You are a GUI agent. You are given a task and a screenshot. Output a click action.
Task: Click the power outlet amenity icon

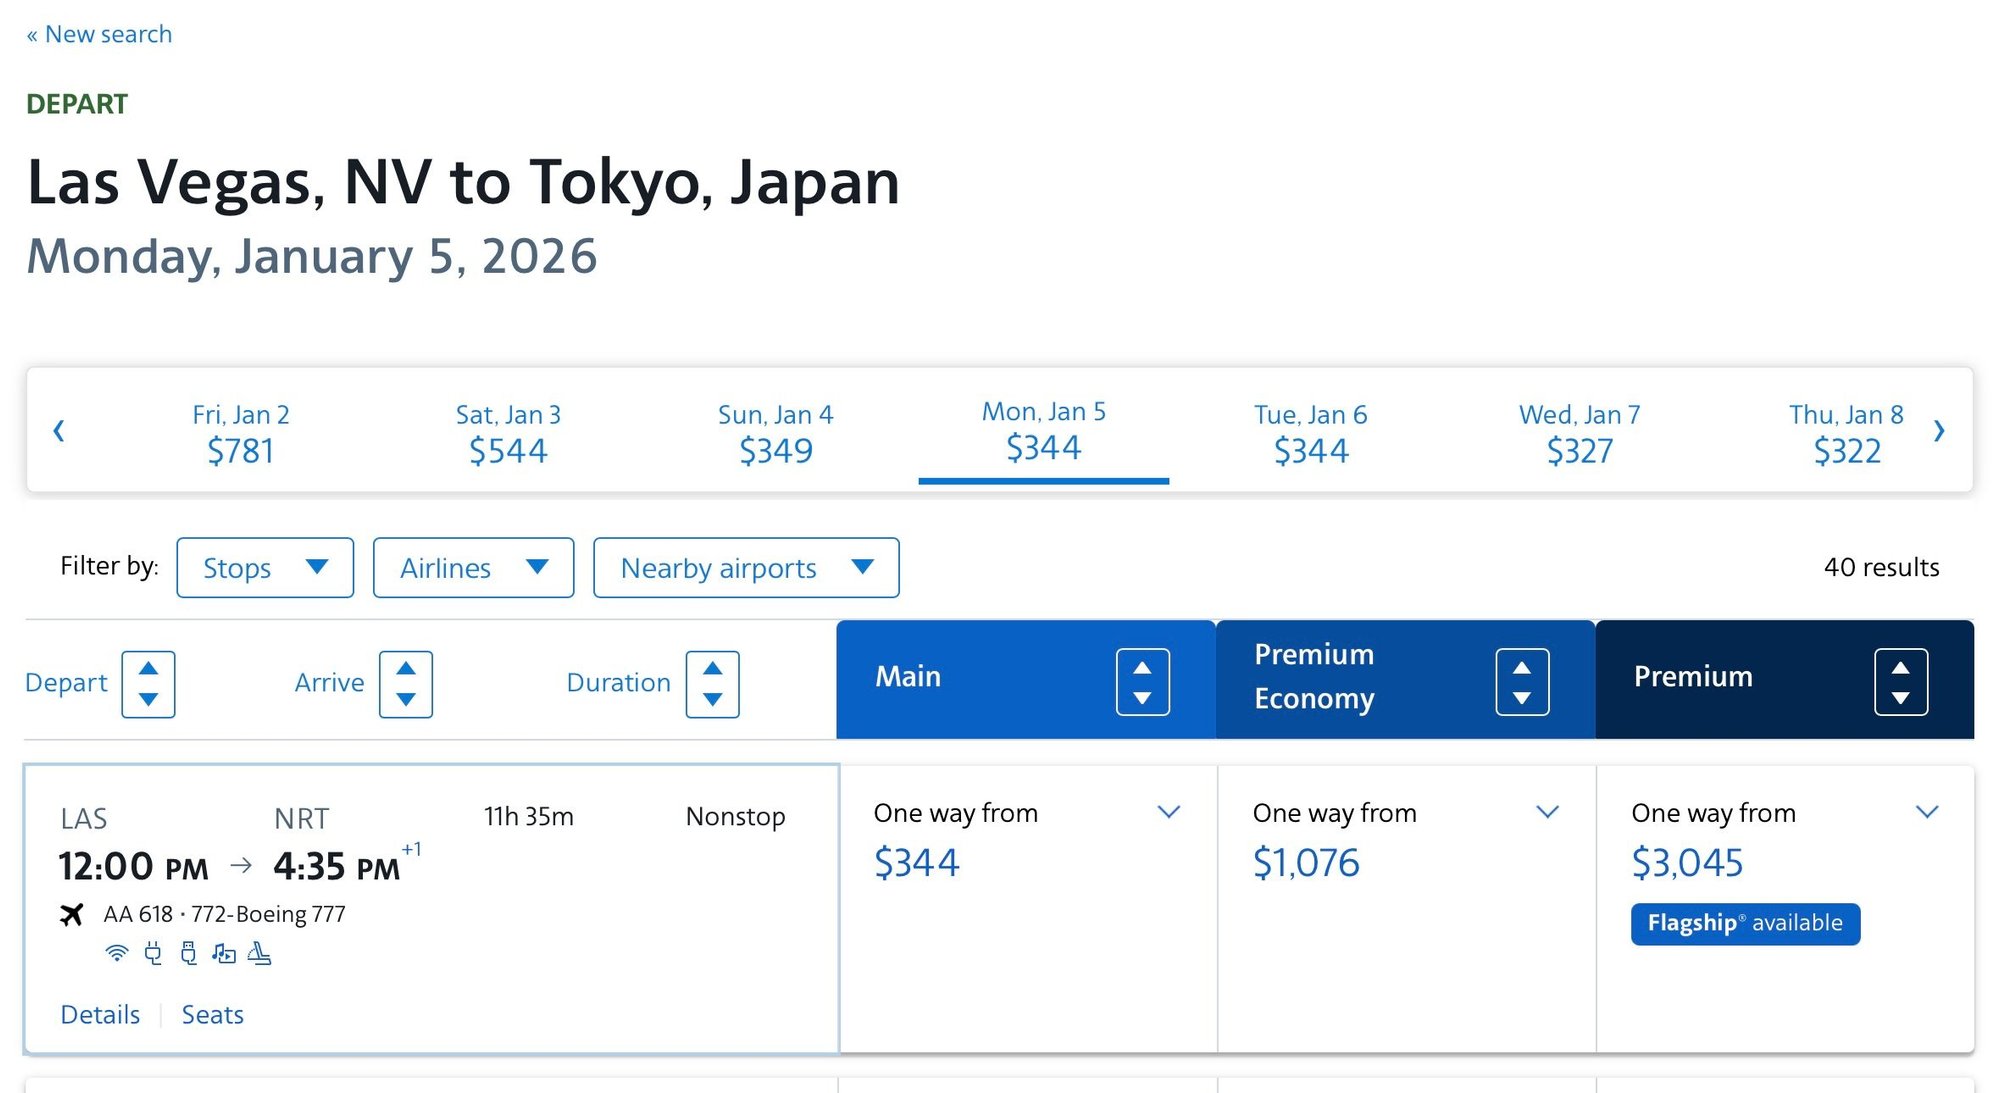pos(153,953)
